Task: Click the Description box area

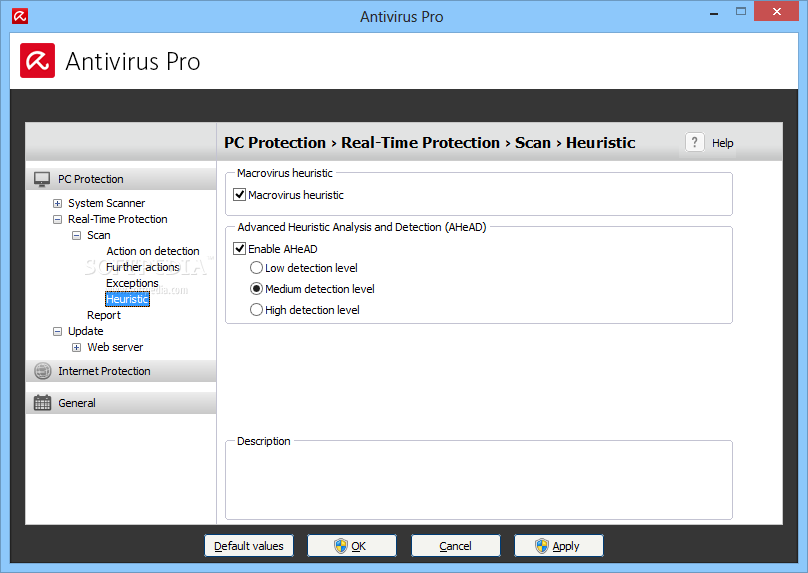Action: tap(479, 482)
